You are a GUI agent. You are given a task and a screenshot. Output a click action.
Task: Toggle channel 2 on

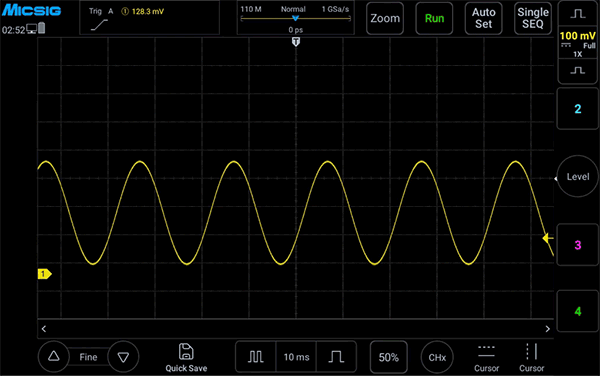coord(578,109)
